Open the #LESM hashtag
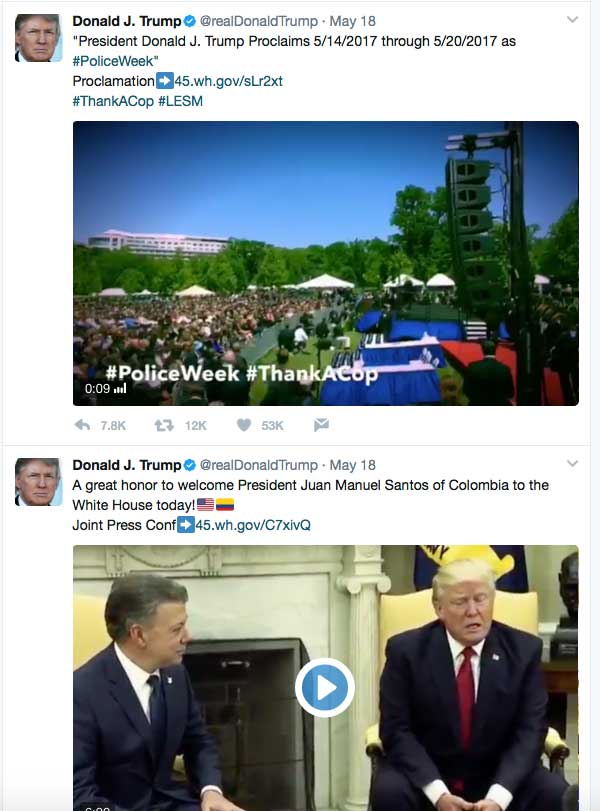The height and width of the screenshot is (811, 600). tap(181, 101)
